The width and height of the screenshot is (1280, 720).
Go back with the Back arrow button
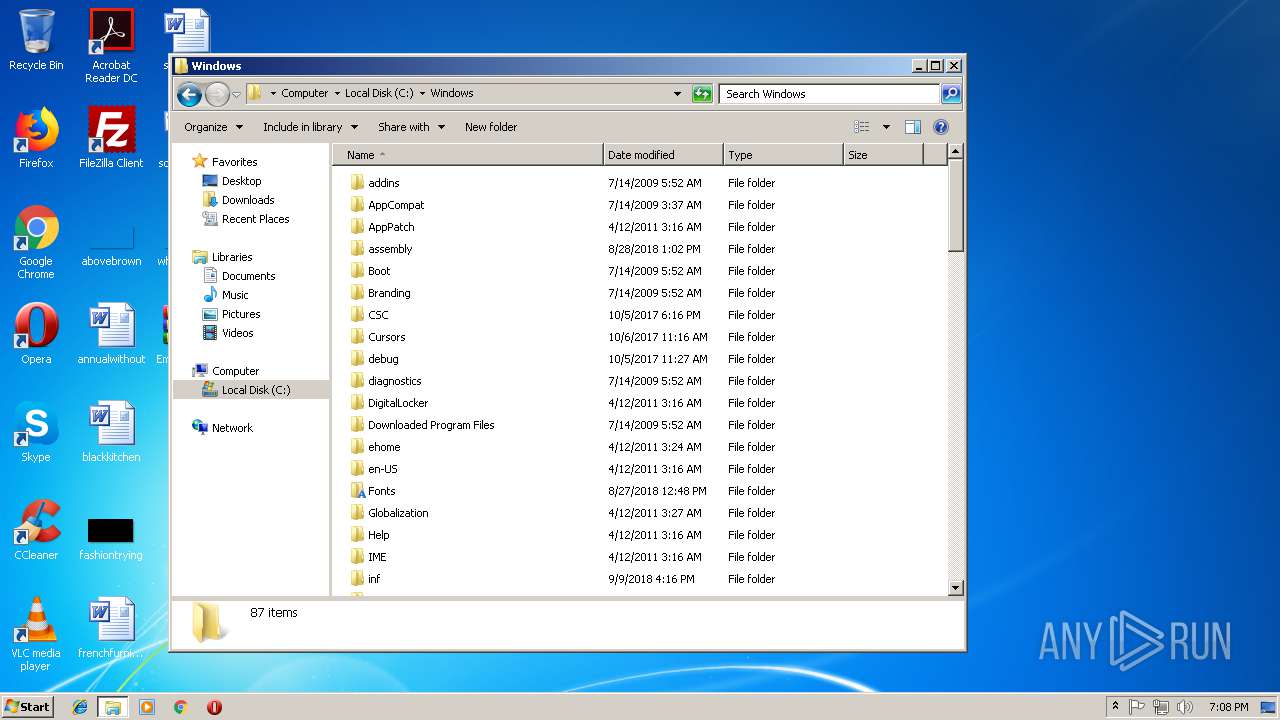tap(189, 94)
